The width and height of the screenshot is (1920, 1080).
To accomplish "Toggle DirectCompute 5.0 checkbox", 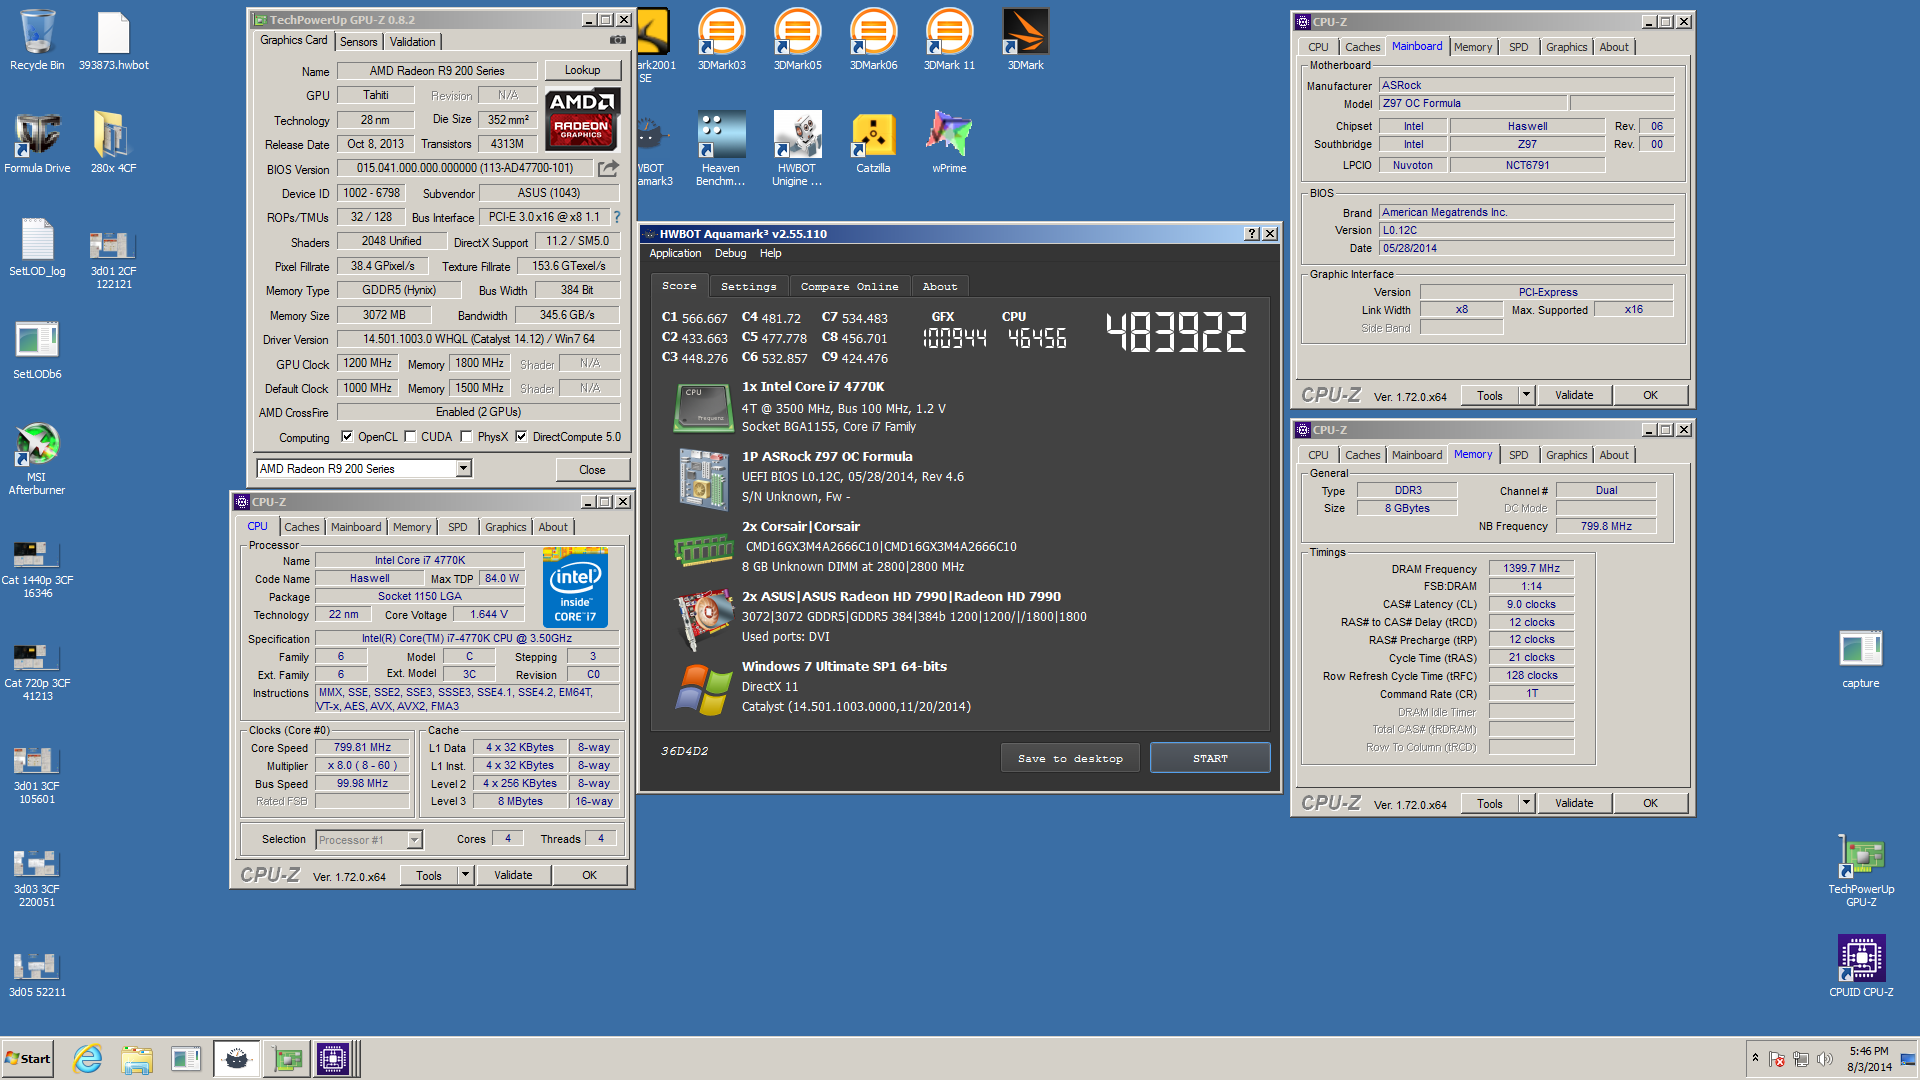I will pyautogui.click(x=521, y=437).
